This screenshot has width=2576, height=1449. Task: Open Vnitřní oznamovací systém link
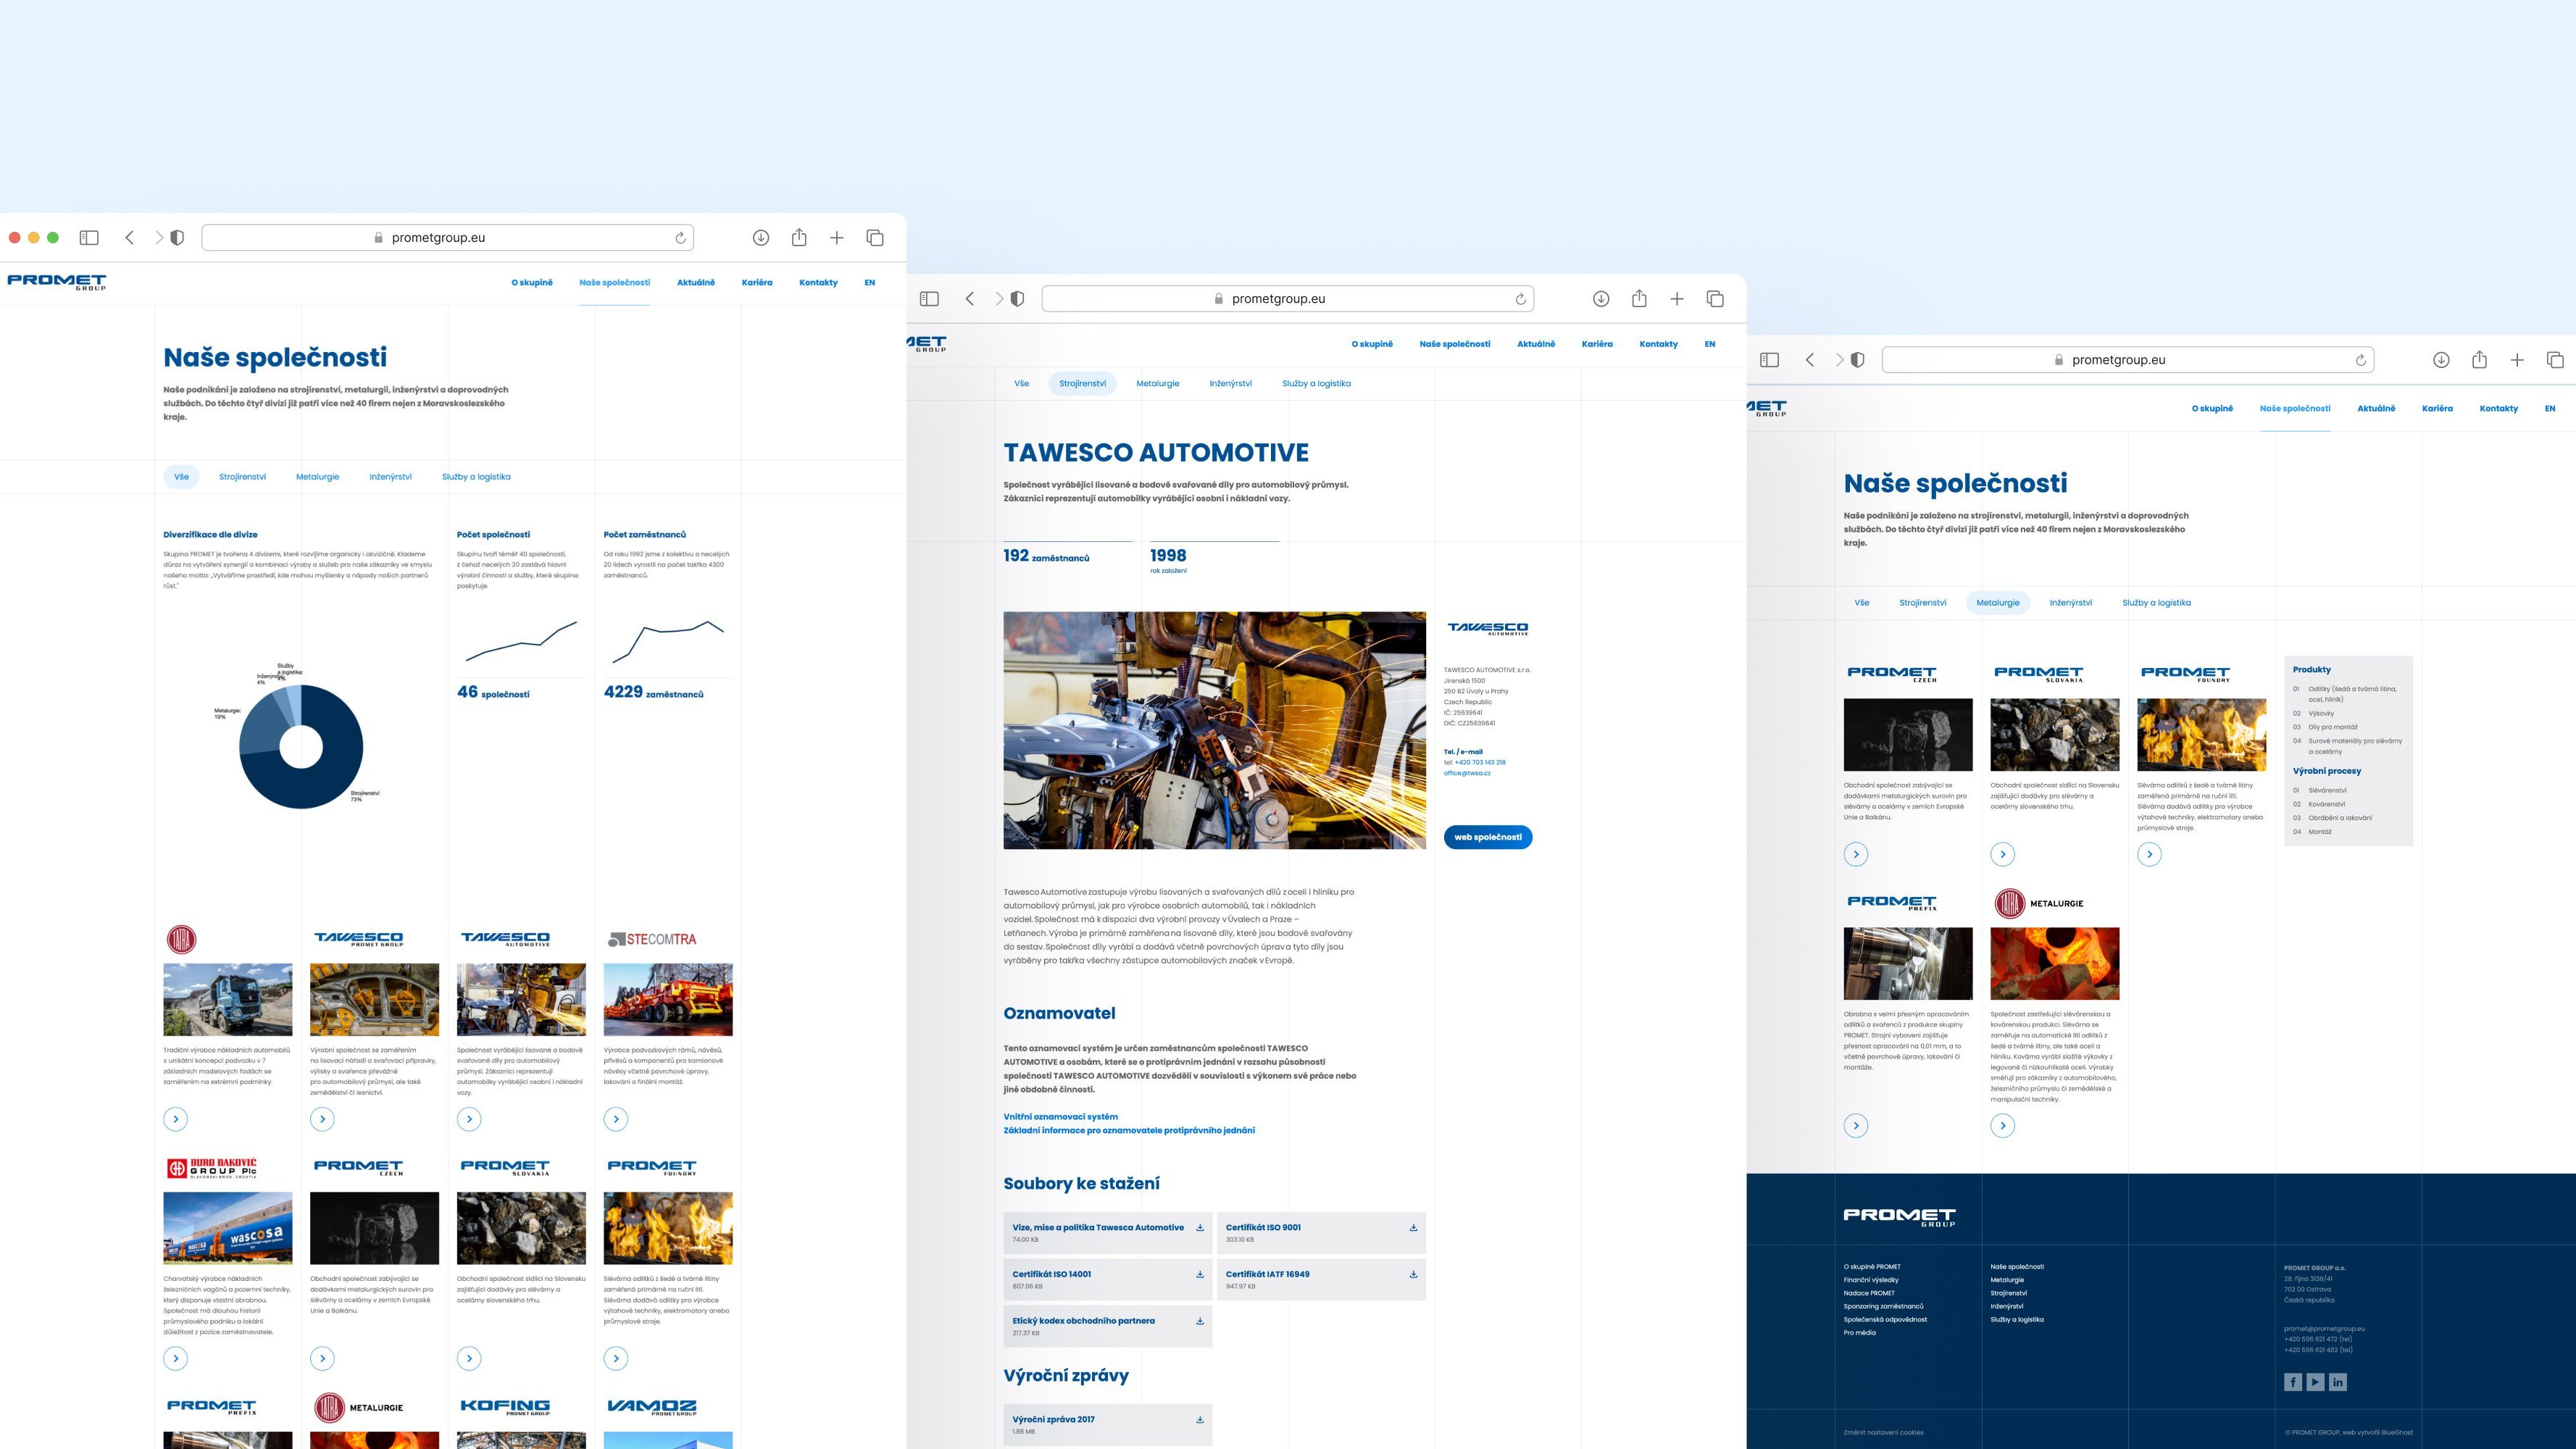pos(1061,1117)
